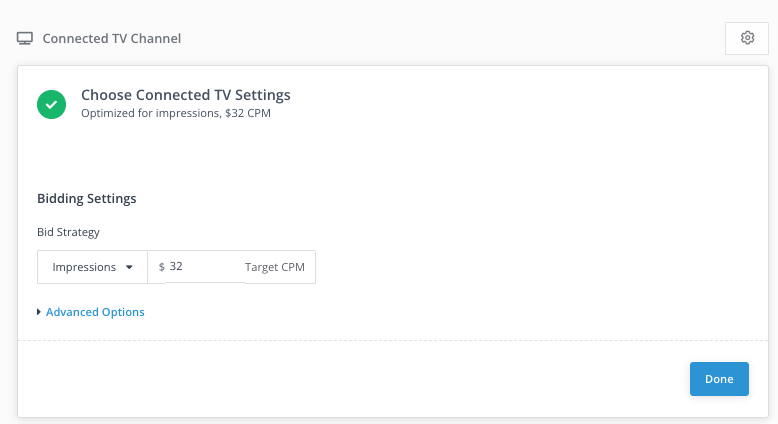Expand the Advanced Options disclosure triangle
The height and width of the screenshot is (424, 778).
tap(39, 312)
